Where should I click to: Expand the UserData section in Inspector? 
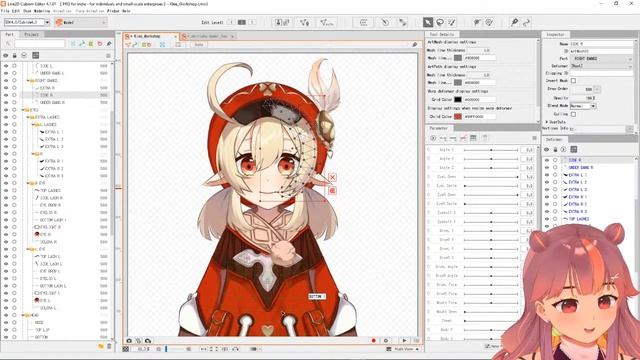[x=547, y=122]
